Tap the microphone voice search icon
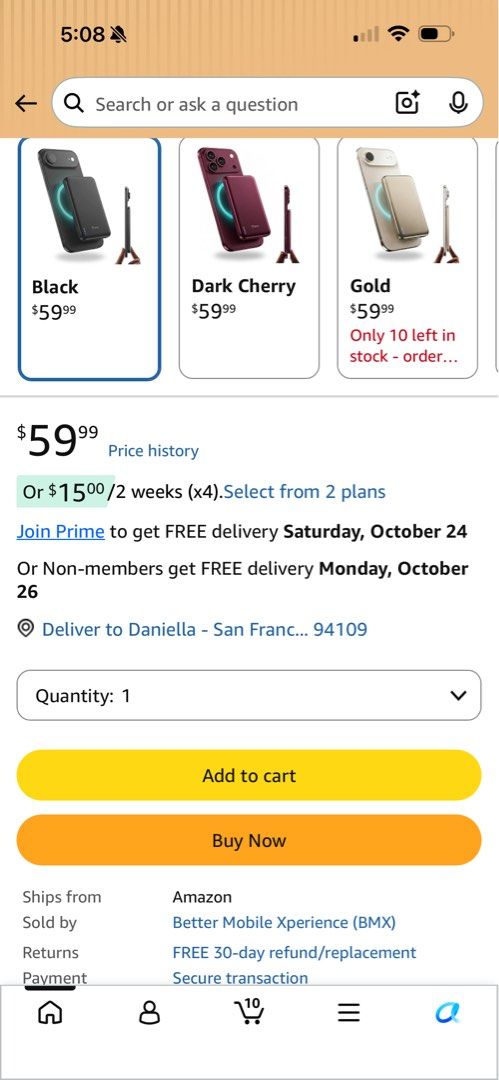The width and height of the screenshot is (499, 1080). 458,103
